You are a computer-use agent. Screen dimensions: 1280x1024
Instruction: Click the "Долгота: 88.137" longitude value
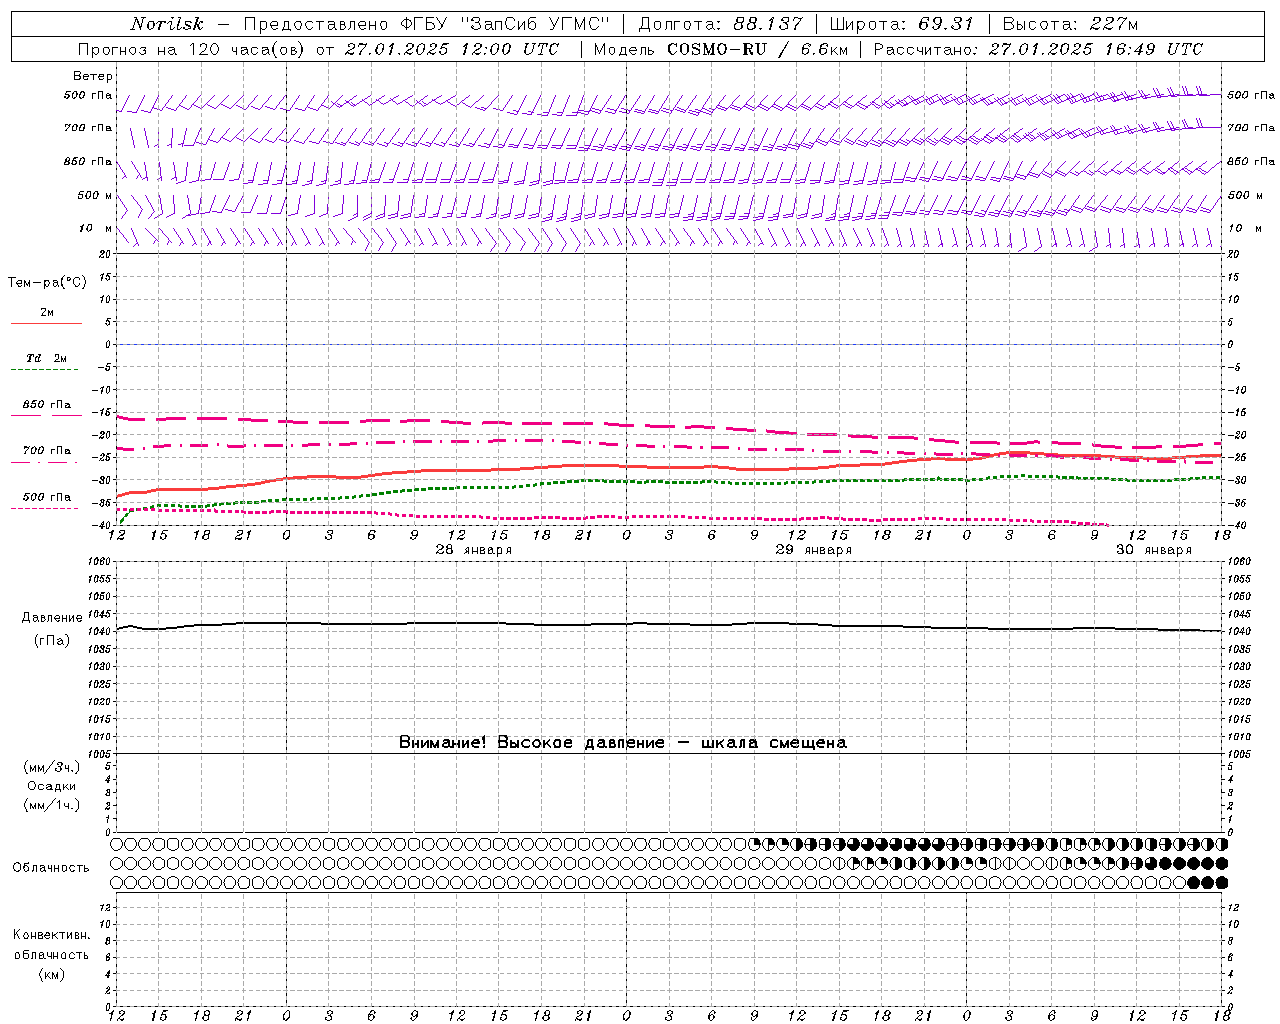pyautogui.click(x=721, y=24)
